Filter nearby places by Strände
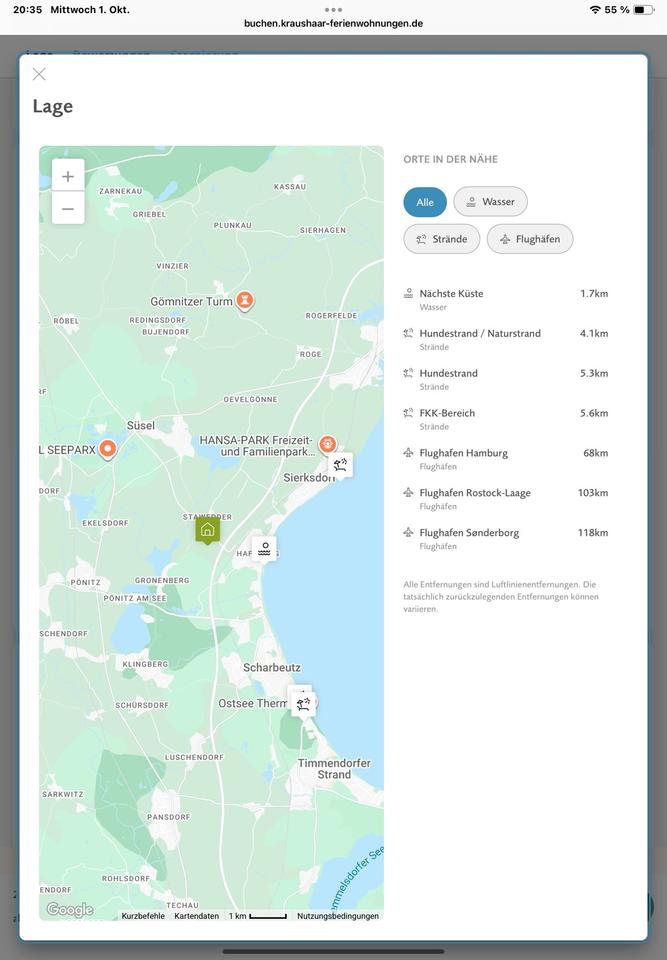Viewport: 667px width, 960px height. coord(442,239)
